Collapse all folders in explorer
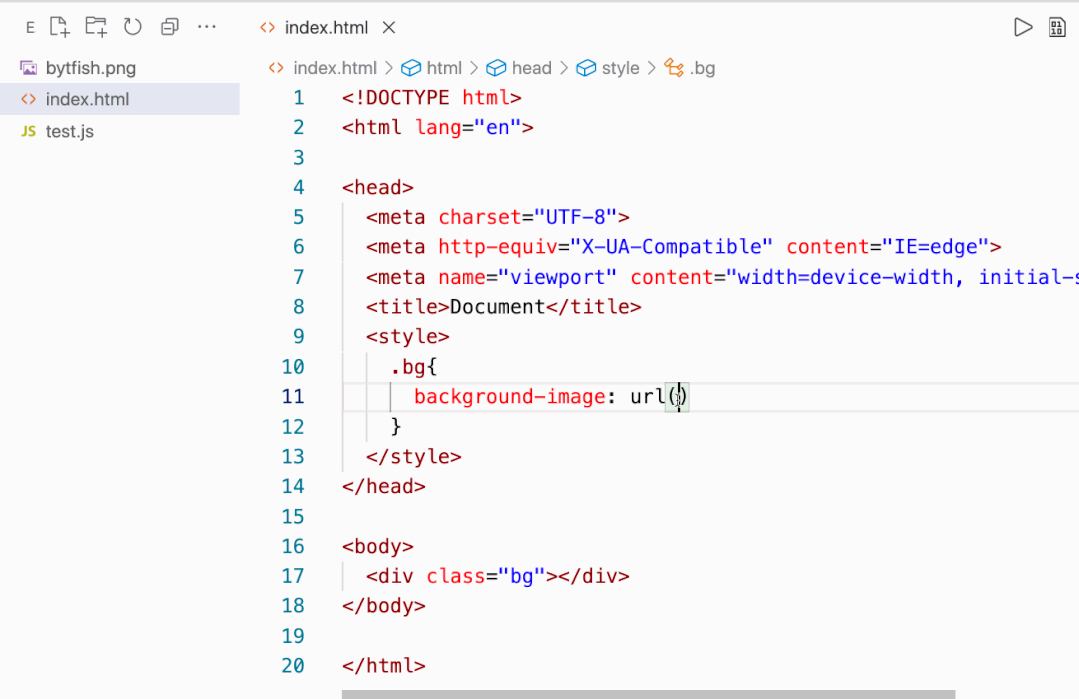 [x=170, y=27]
